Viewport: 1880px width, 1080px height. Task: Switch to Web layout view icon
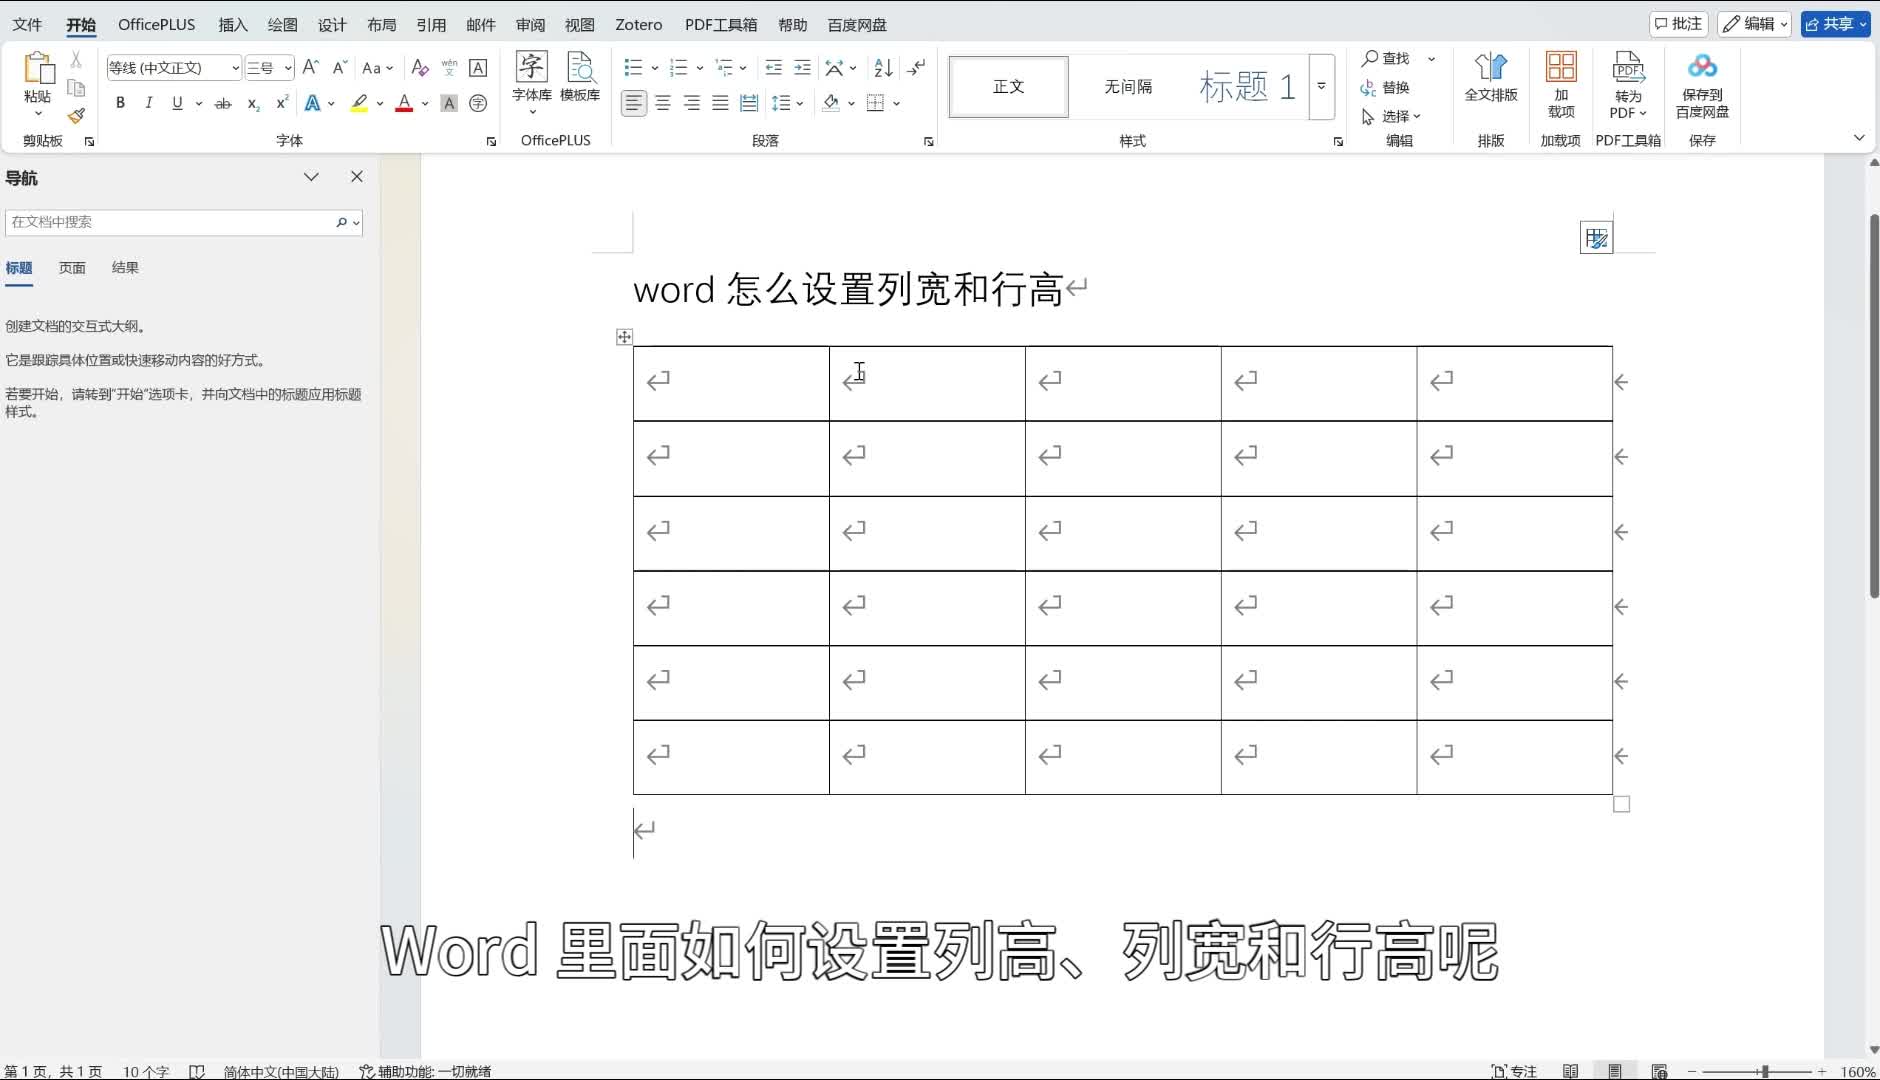(1659, 1071)
